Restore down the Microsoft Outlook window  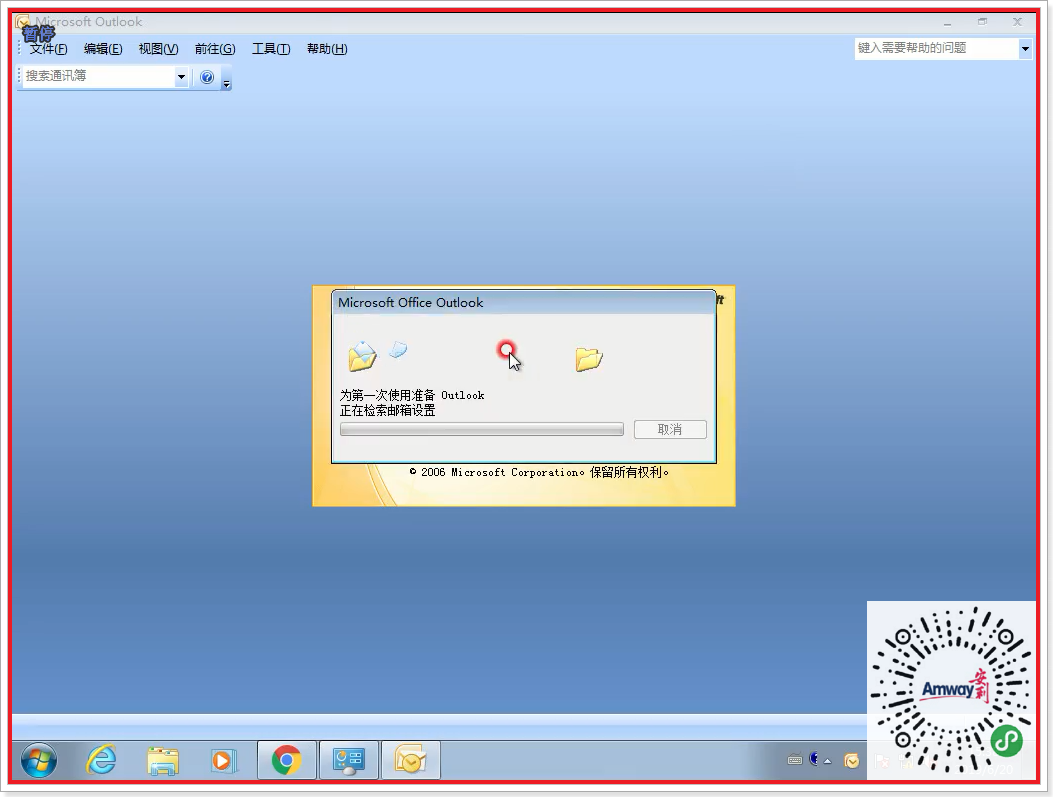pyautogui.click(x=982, y=22)
